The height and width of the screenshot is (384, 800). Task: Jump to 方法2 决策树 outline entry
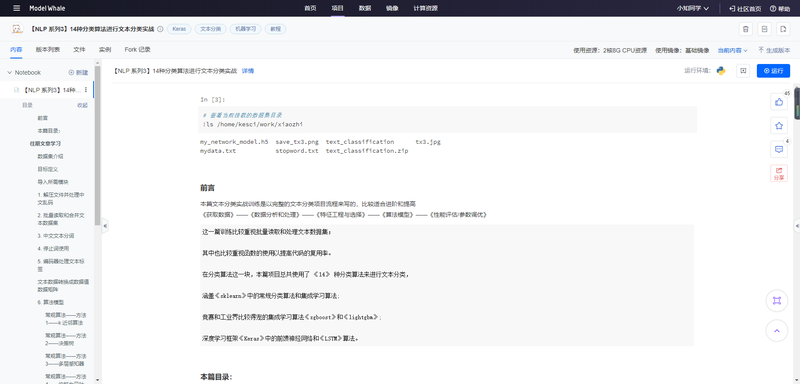[66, 339]
